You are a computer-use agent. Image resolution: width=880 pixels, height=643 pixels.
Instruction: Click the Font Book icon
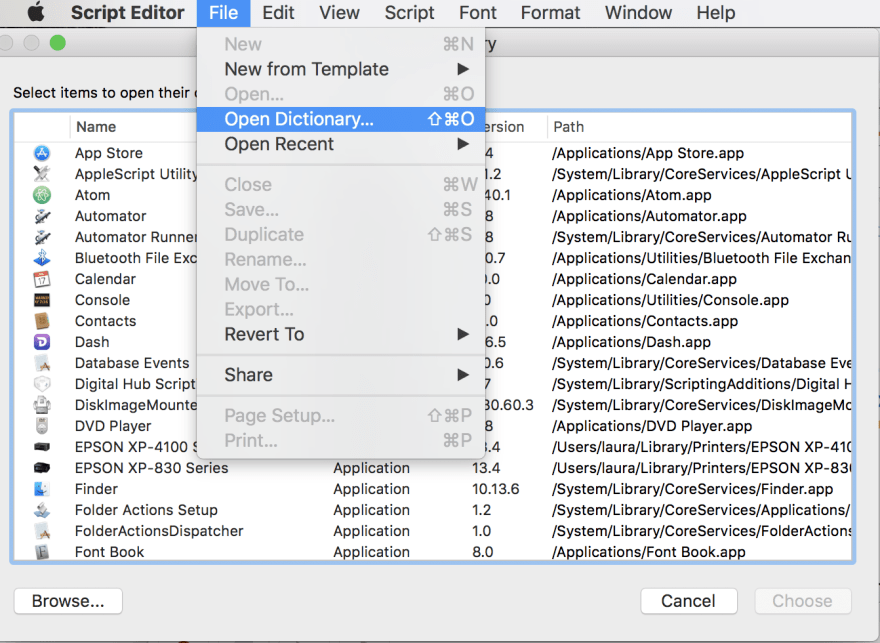pos(42,552)
